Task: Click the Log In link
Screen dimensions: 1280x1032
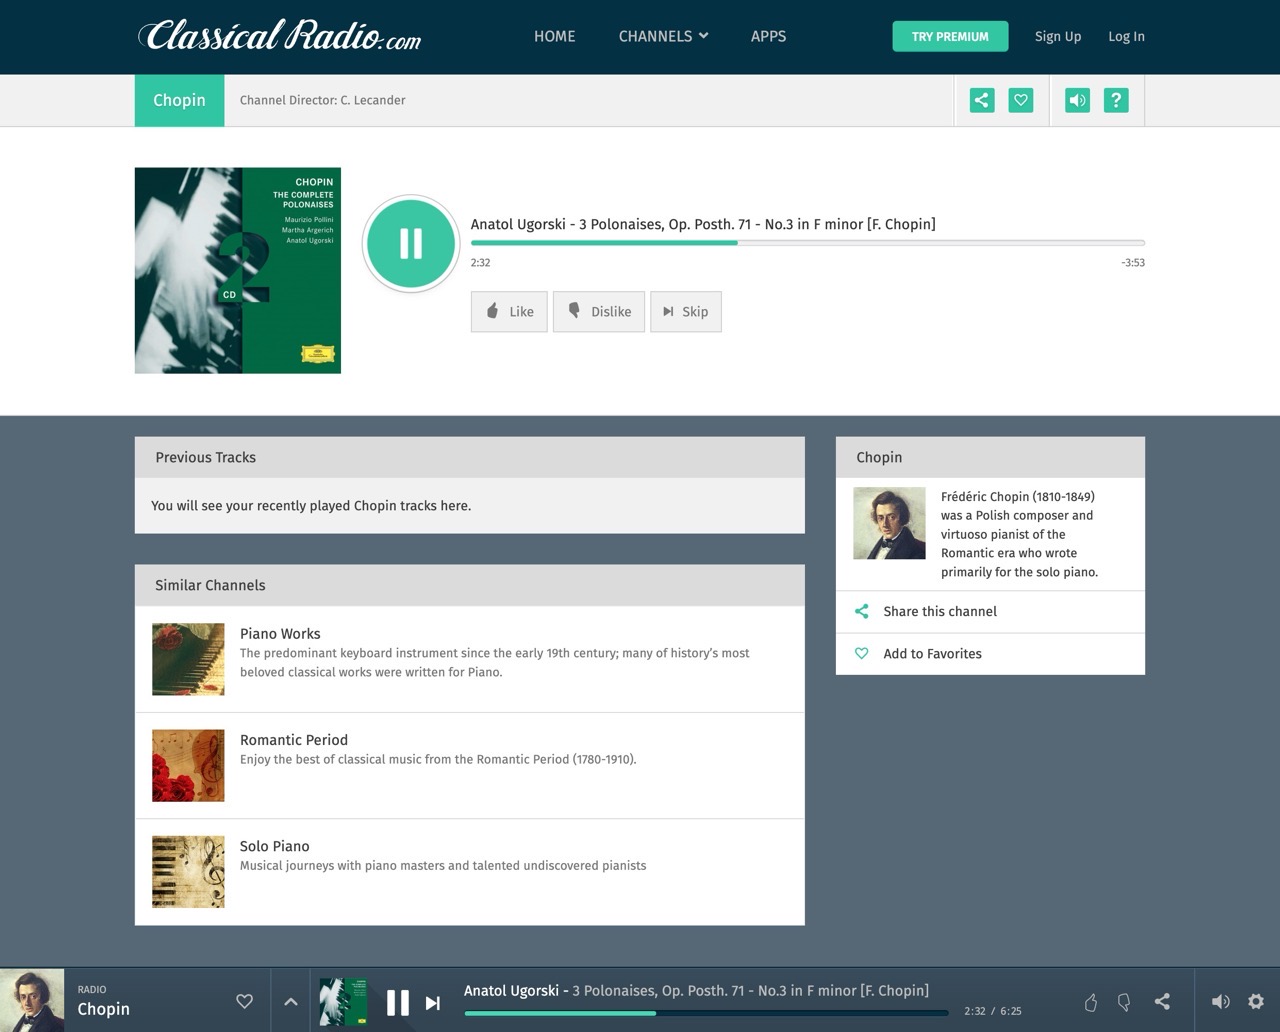Action: point(1126,36)
